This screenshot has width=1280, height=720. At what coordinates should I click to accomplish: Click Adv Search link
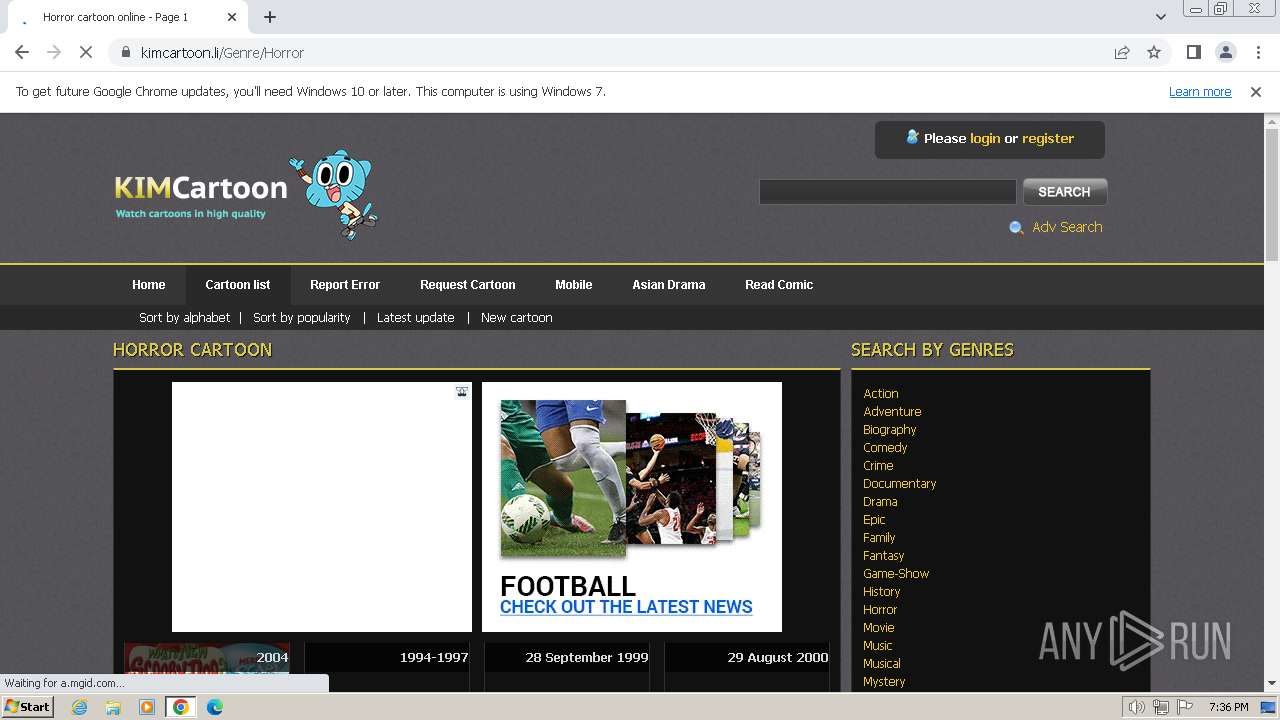(x=1067, y=227)
